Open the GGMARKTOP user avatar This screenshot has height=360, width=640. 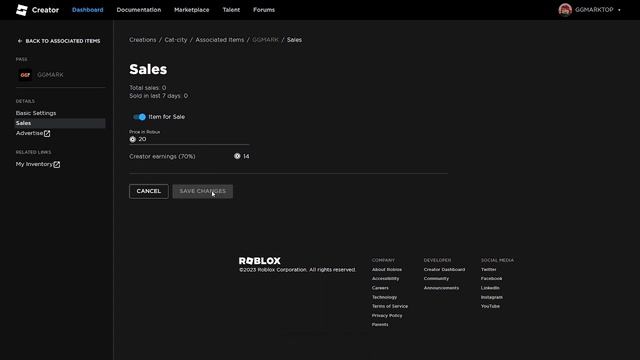(x=565, y=10)
